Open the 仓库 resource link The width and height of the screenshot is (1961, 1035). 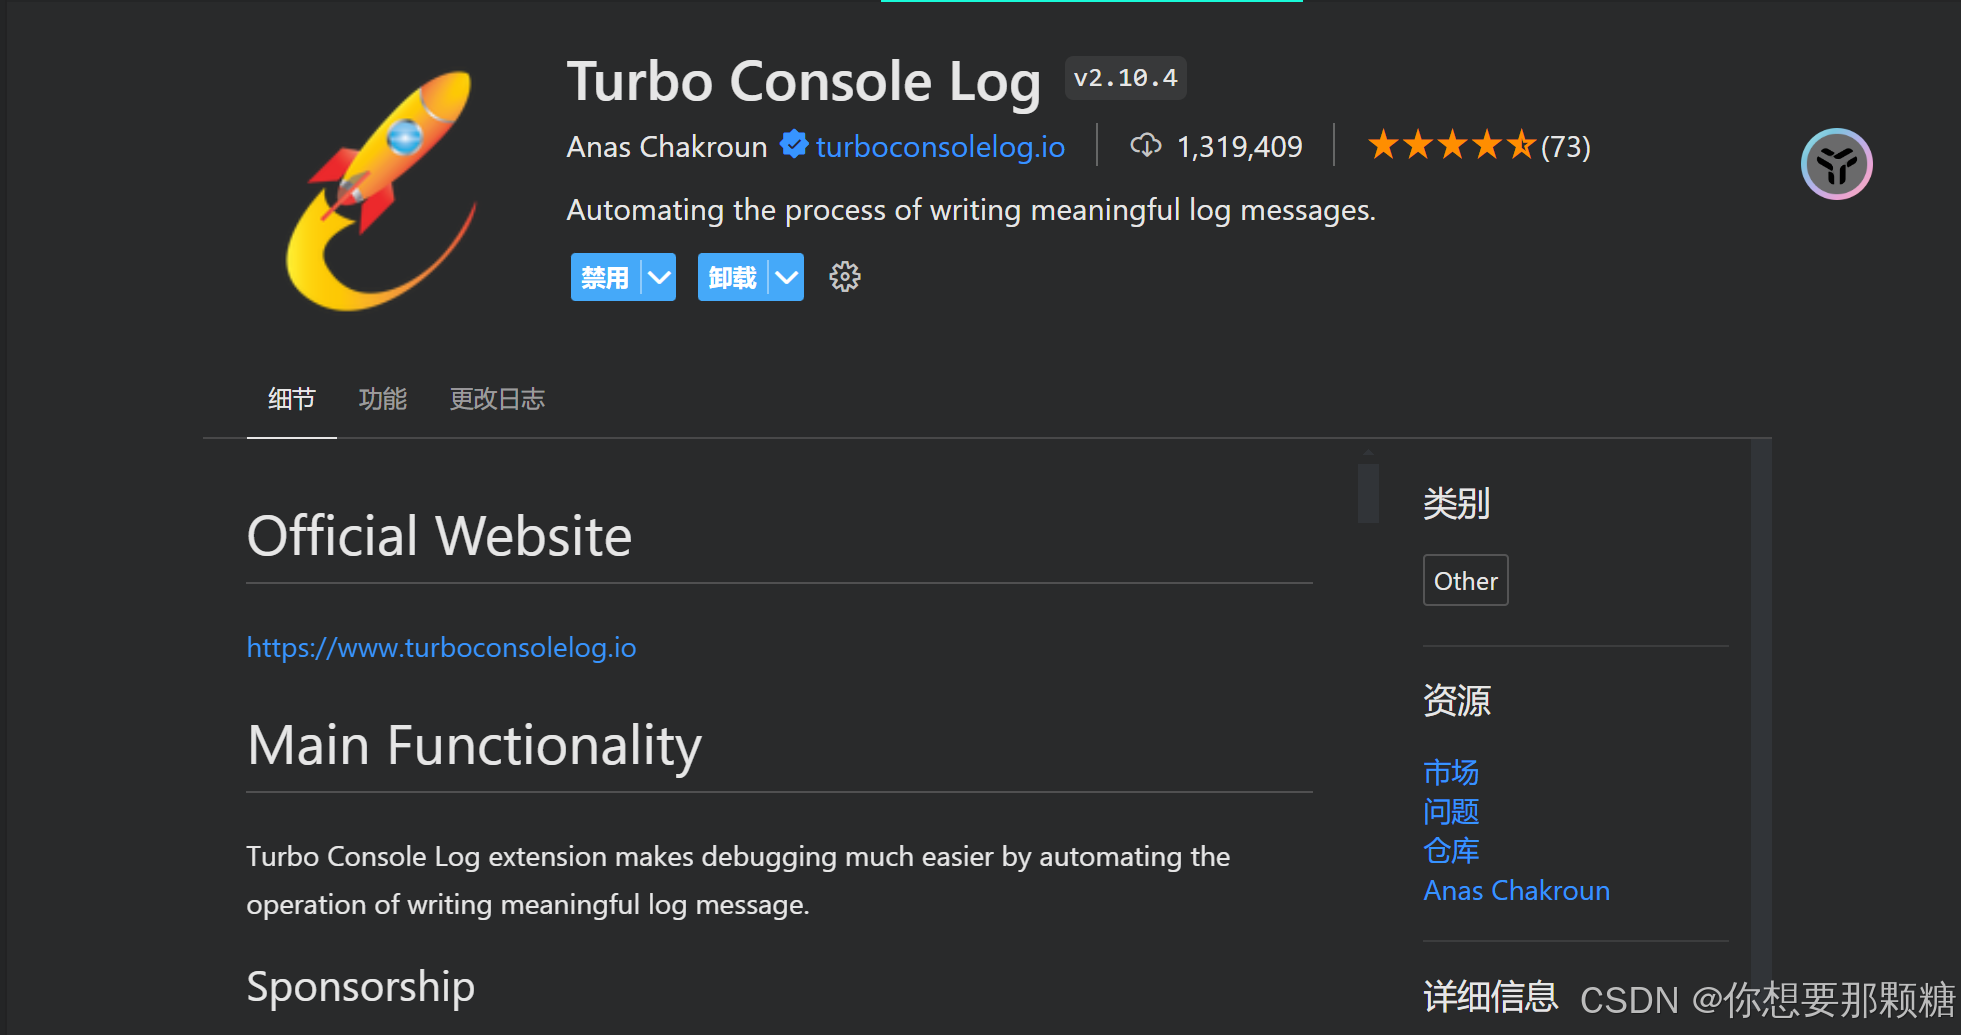[1451, 850]
